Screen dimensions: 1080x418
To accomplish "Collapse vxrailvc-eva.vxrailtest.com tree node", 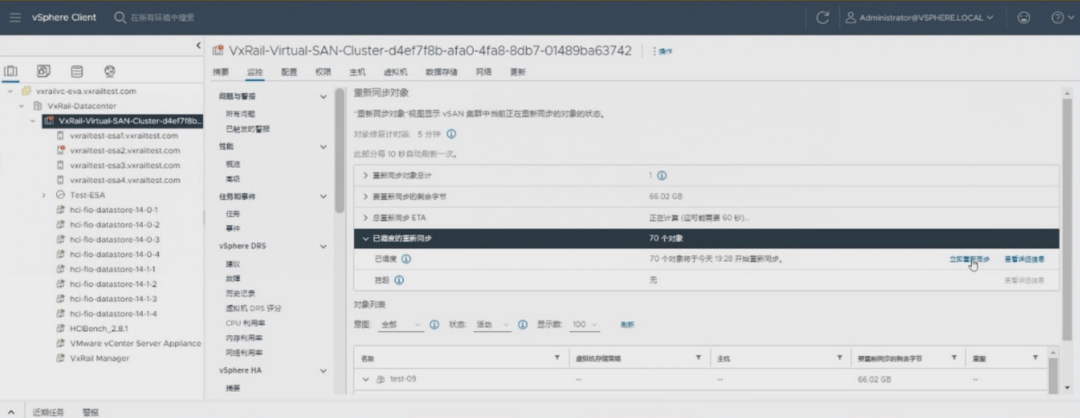I will point(10,91).
